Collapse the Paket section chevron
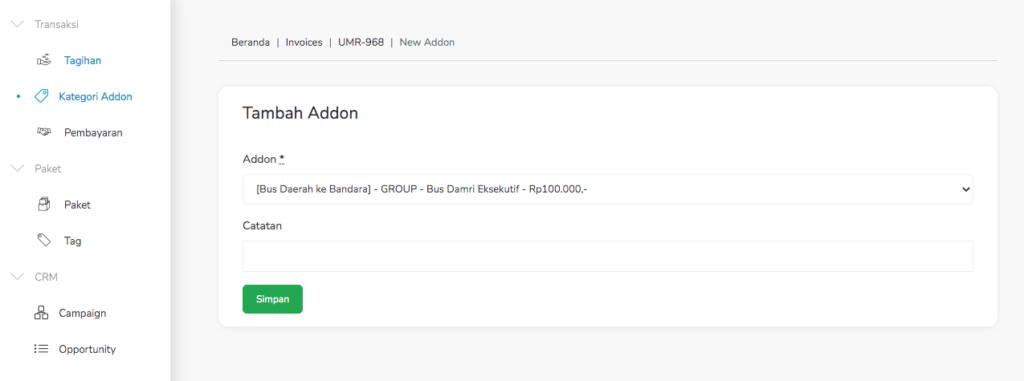1024x381 pixels. pyautogui.click(x=18, y=168)
